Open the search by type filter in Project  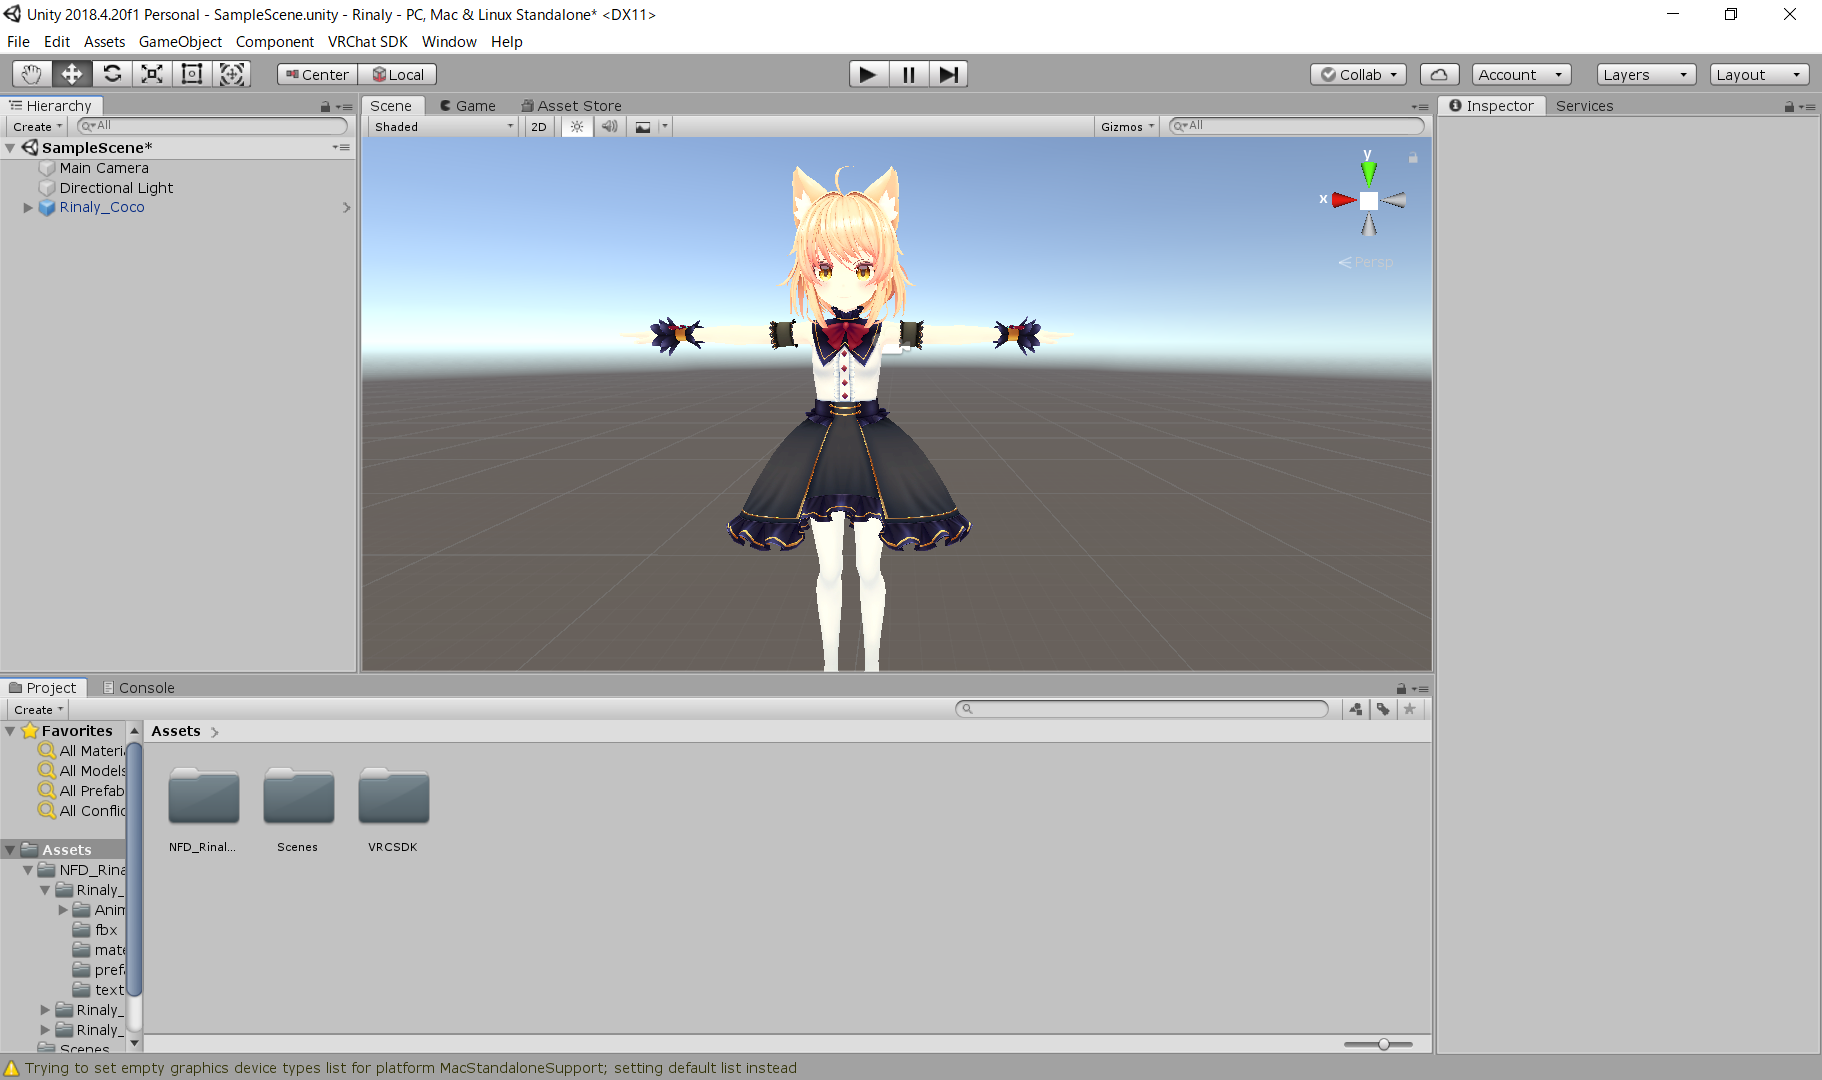coord(1356,708)
